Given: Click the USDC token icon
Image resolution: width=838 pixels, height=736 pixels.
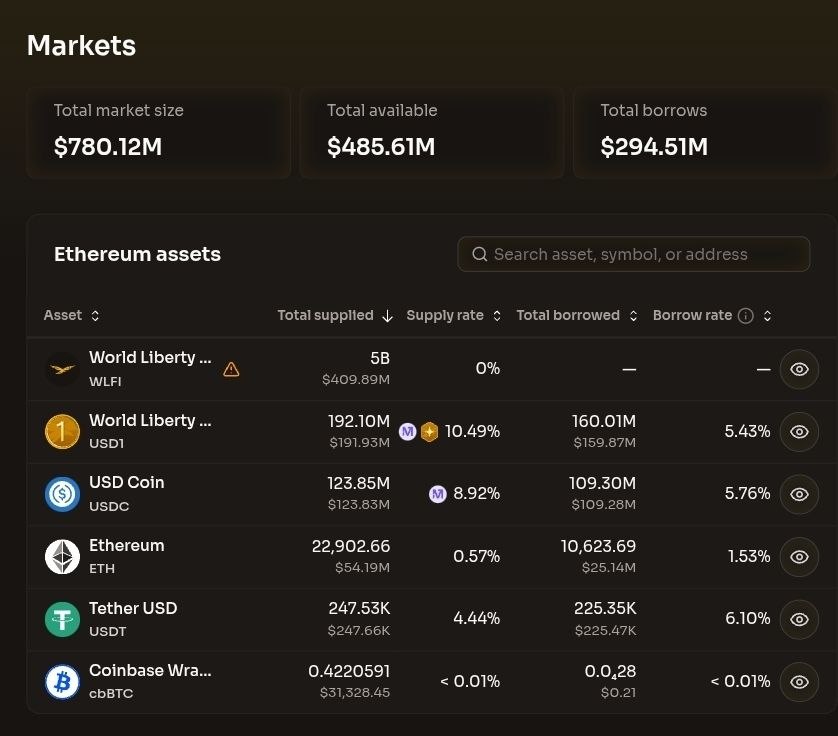Looking at the screenshot, I should (62, 494).
